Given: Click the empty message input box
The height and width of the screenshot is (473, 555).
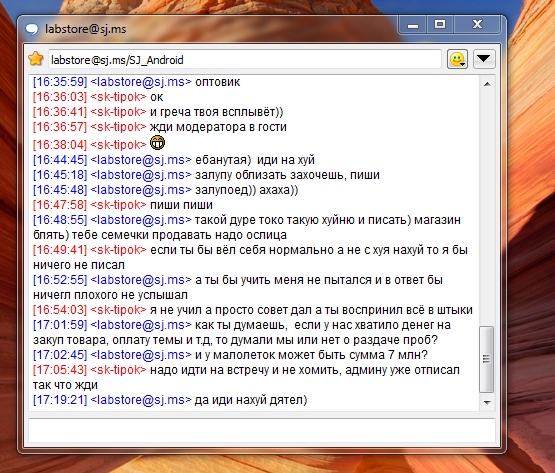Looking at the screenshot, I should 262,430.
